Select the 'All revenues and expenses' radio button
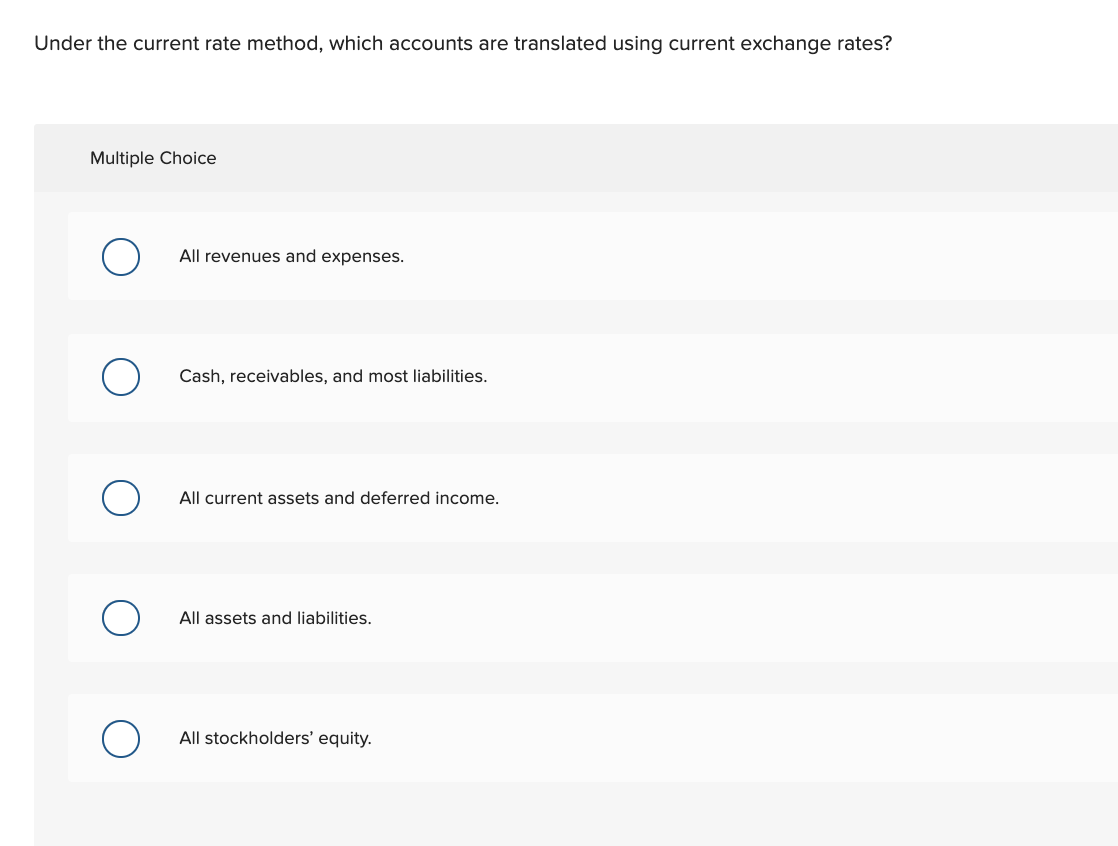The image size is (1118, 846). (120, 256)
